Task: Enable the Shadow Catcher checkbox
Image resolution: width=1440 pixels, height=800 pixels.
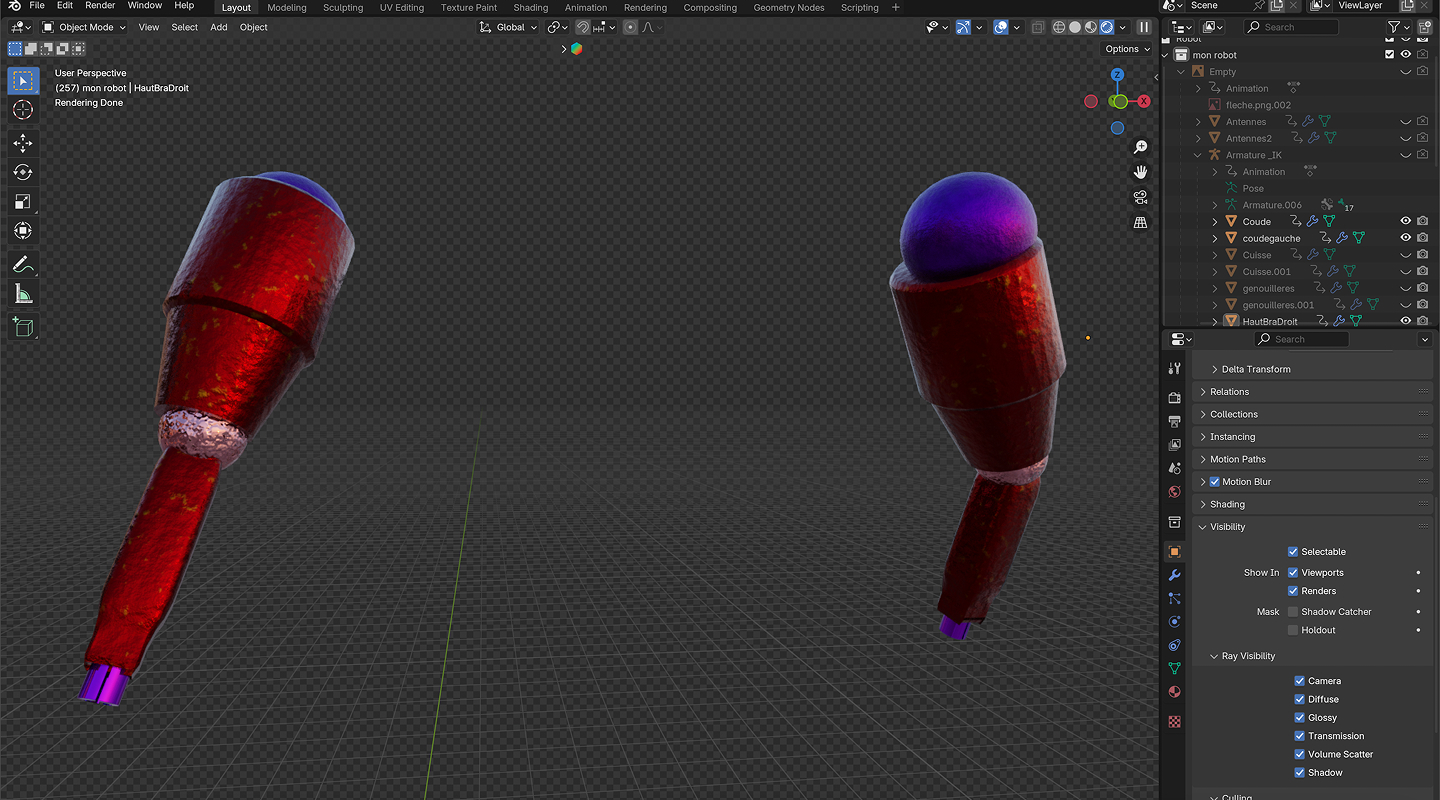Action: coord(1293,612)
